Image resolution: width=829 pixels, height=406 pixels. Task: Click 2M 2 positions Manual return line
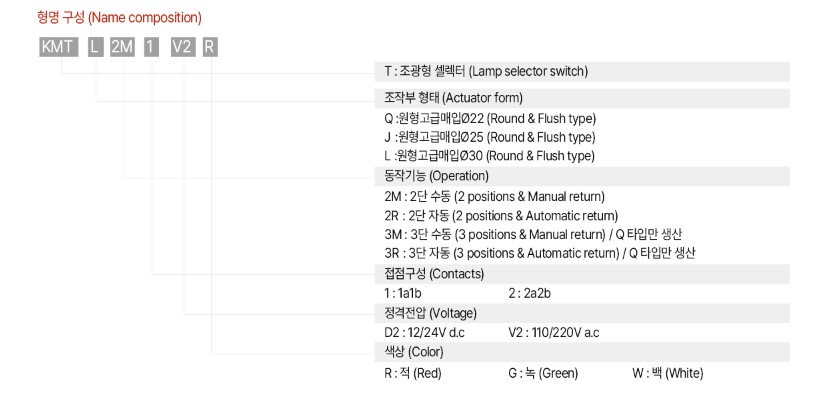(x=494, y=197)
